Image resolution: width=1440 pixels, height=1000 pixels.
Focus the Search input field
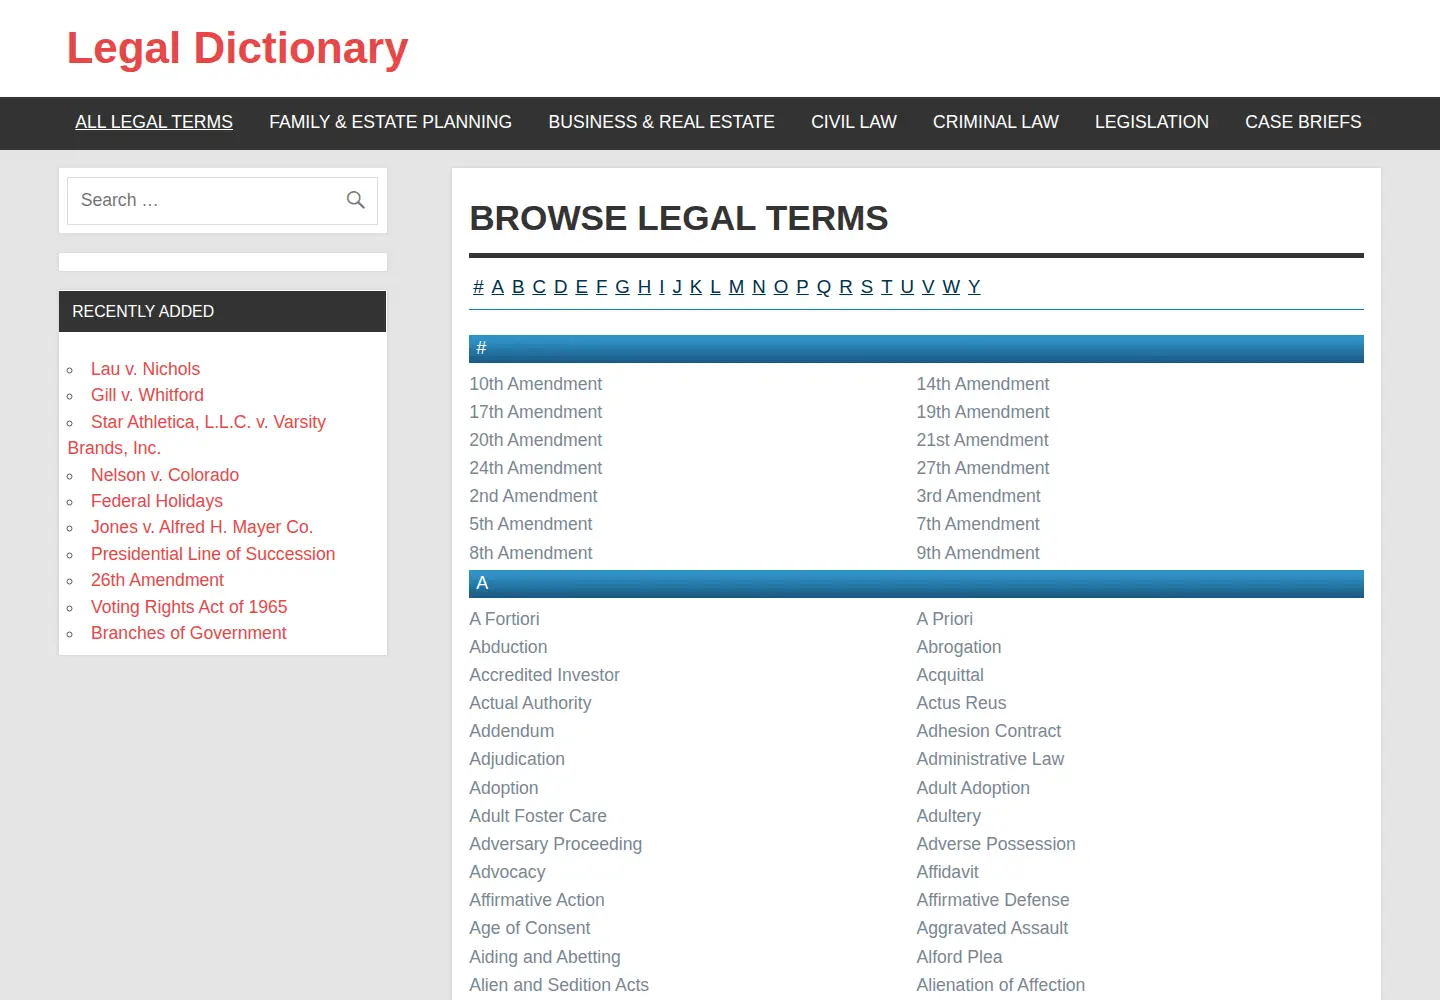tap(222, 201)
